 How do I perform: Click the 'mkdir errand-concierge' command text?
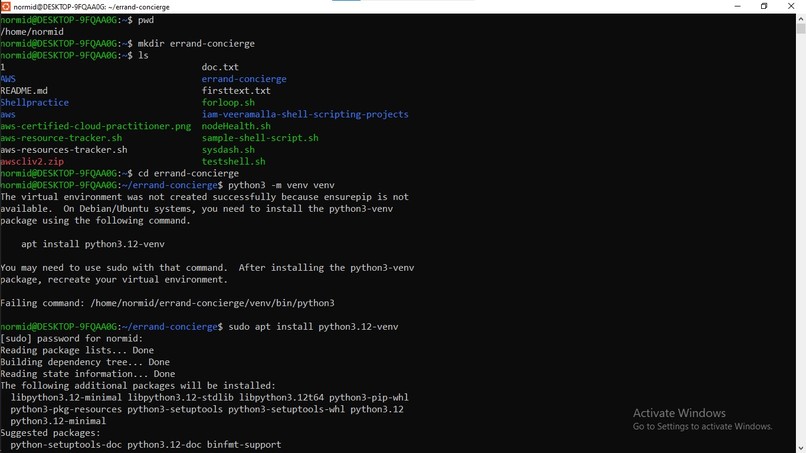(x=196, y=44)
